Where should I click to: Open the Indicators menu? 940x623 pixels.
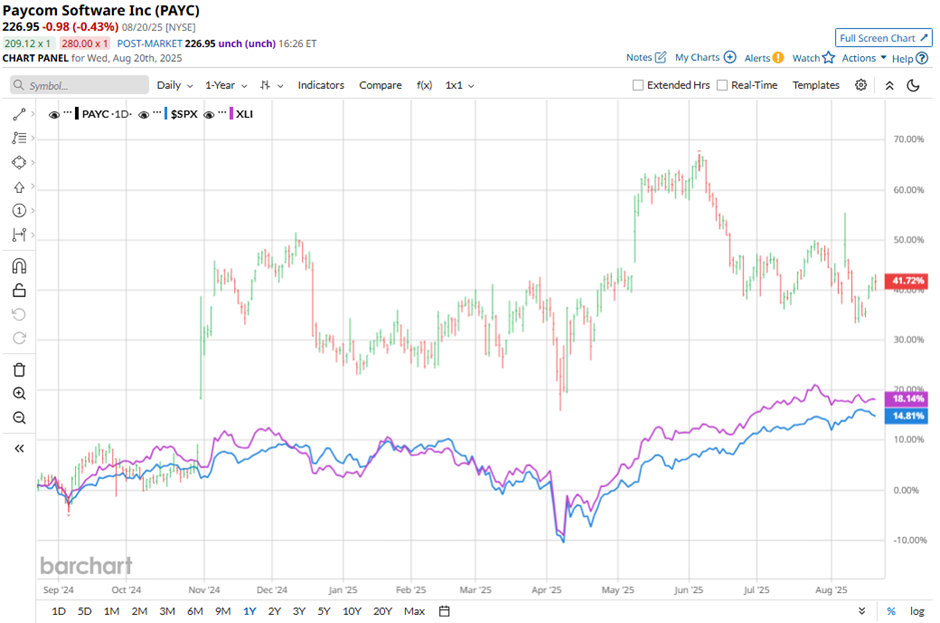click(321, 85)
